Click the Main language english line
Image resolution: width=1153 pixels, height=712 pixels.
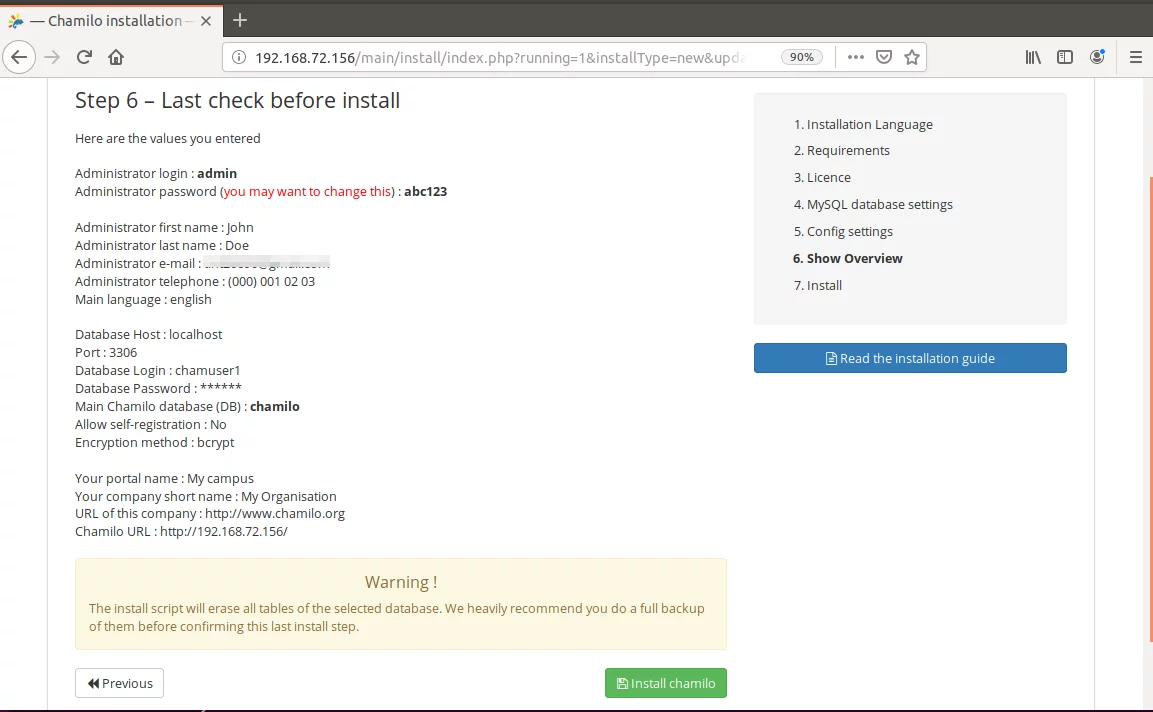pyautogui.click(x=143, y=299)
